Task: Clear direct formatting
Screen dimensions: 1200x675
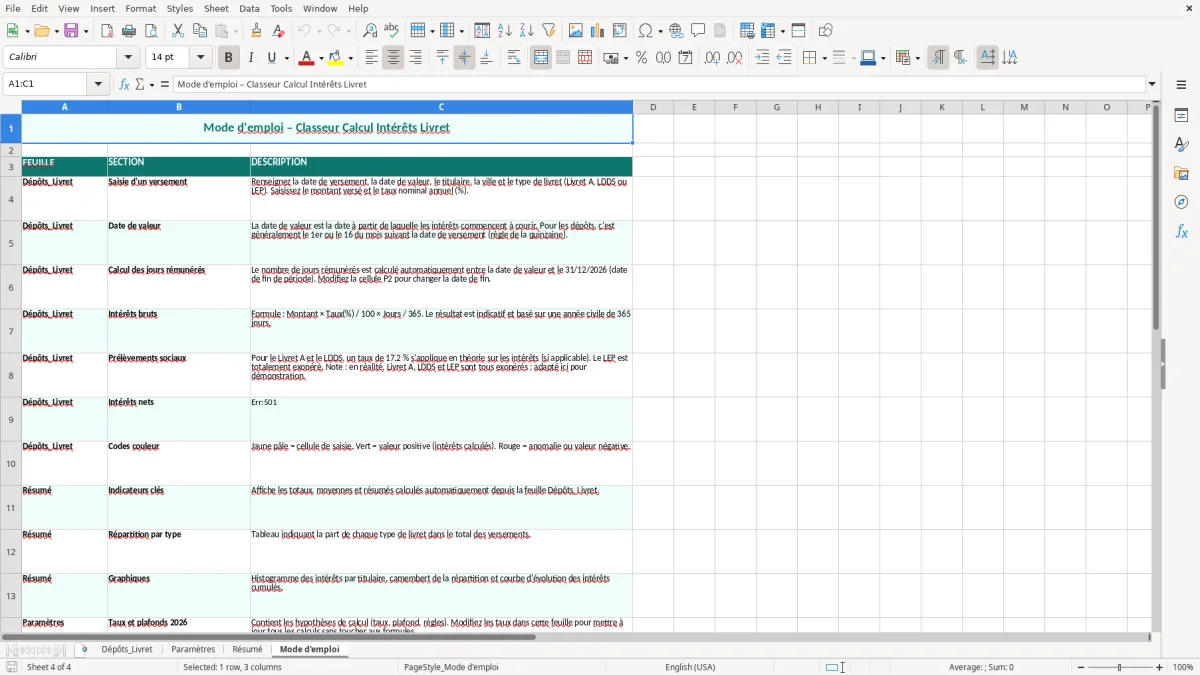Action: 279,31
